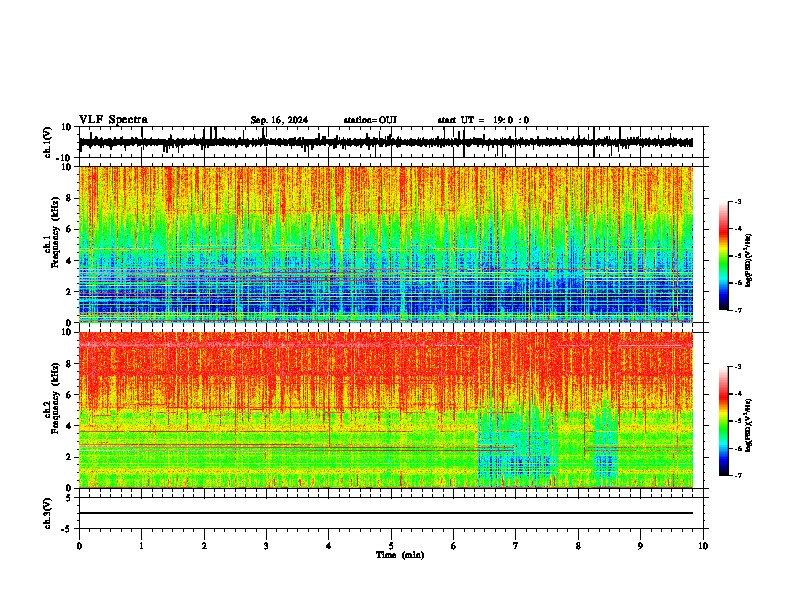
Task: Click the "8" minute tick on time axis
Action: click(578, 546)
